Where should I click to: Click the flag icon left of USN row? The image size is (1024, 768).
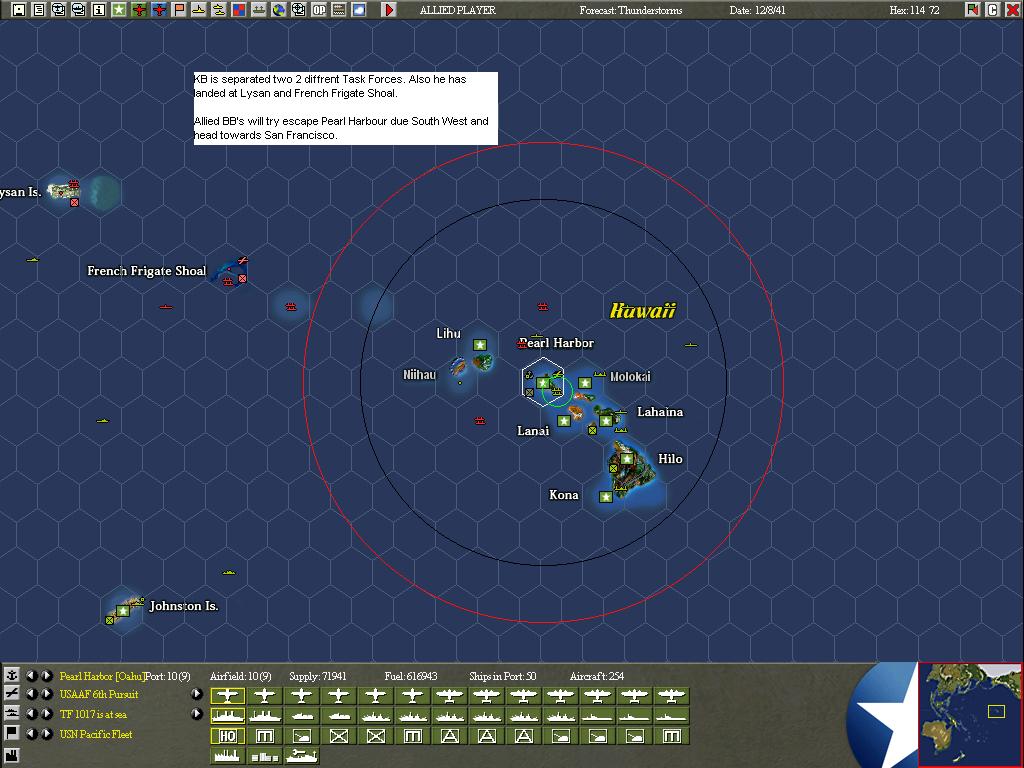(x=11, y=733)
